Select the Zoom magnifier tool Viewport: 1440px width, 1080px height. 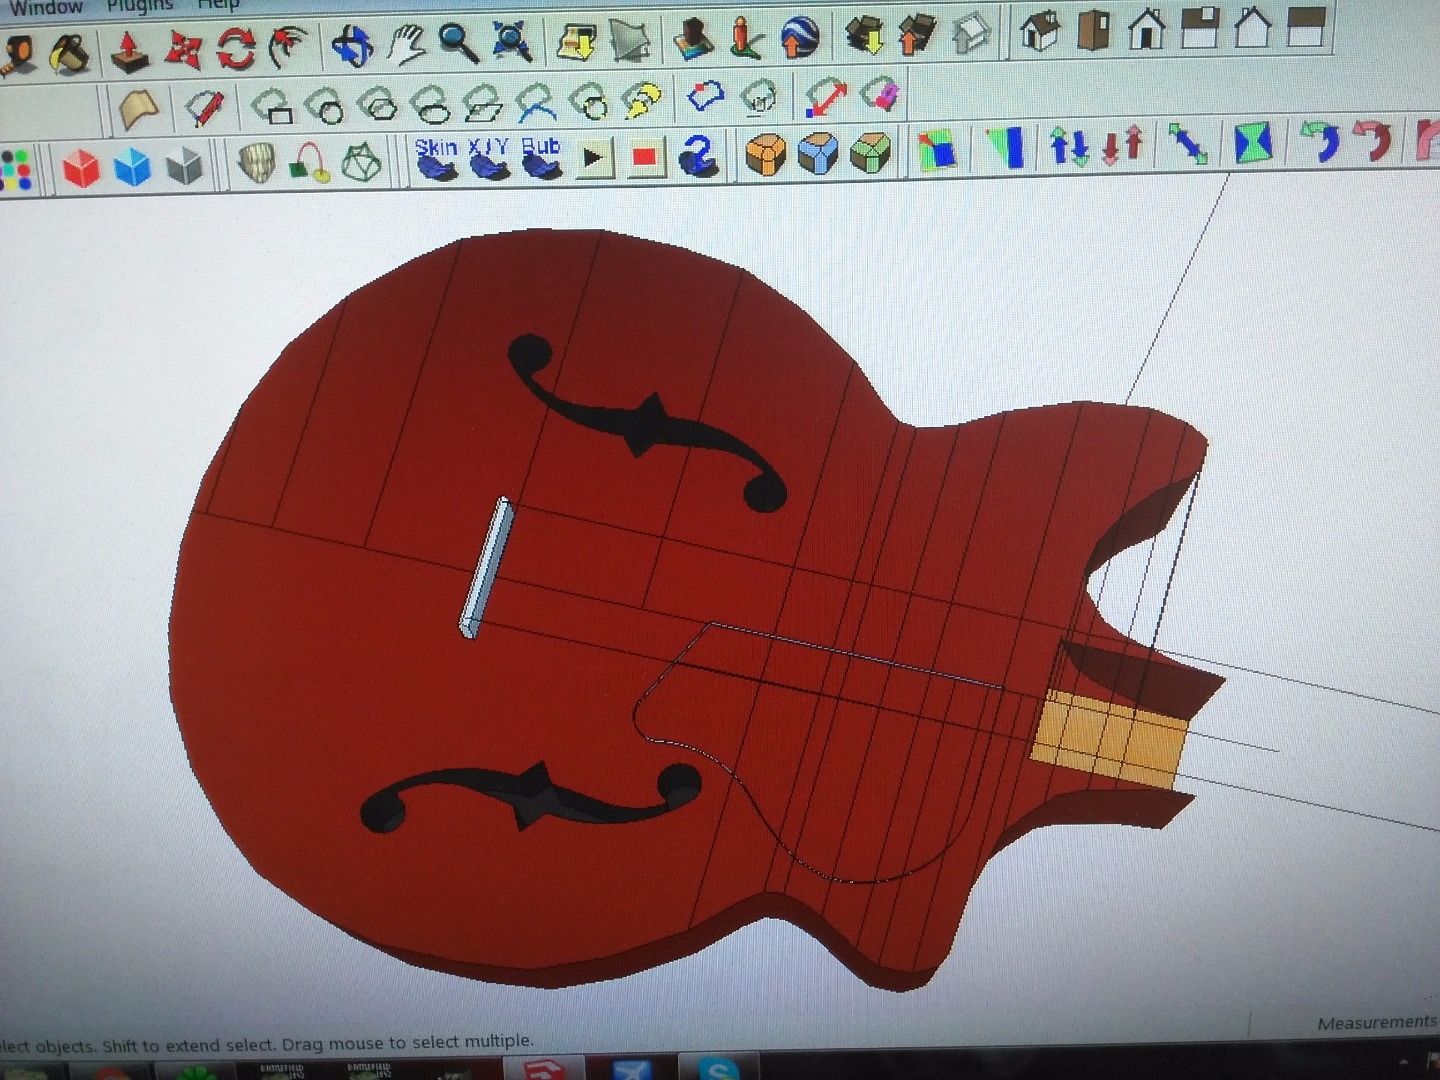[x=459, y=43]
